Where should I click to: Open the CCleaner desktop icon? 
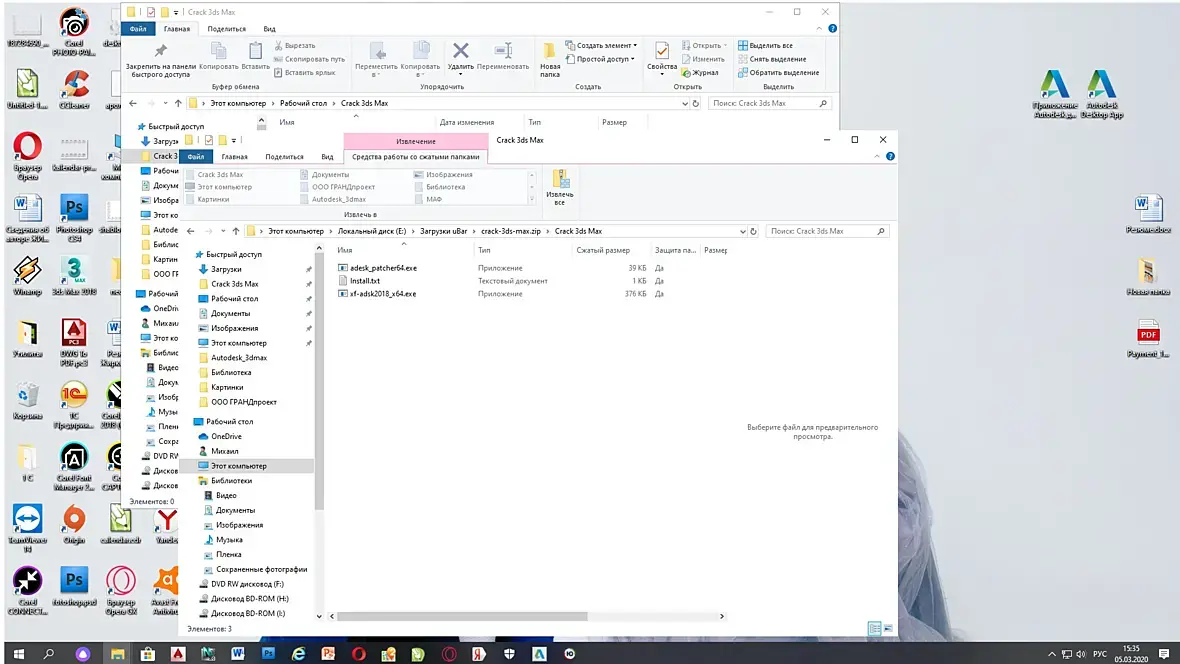click(x=74, y=90)
